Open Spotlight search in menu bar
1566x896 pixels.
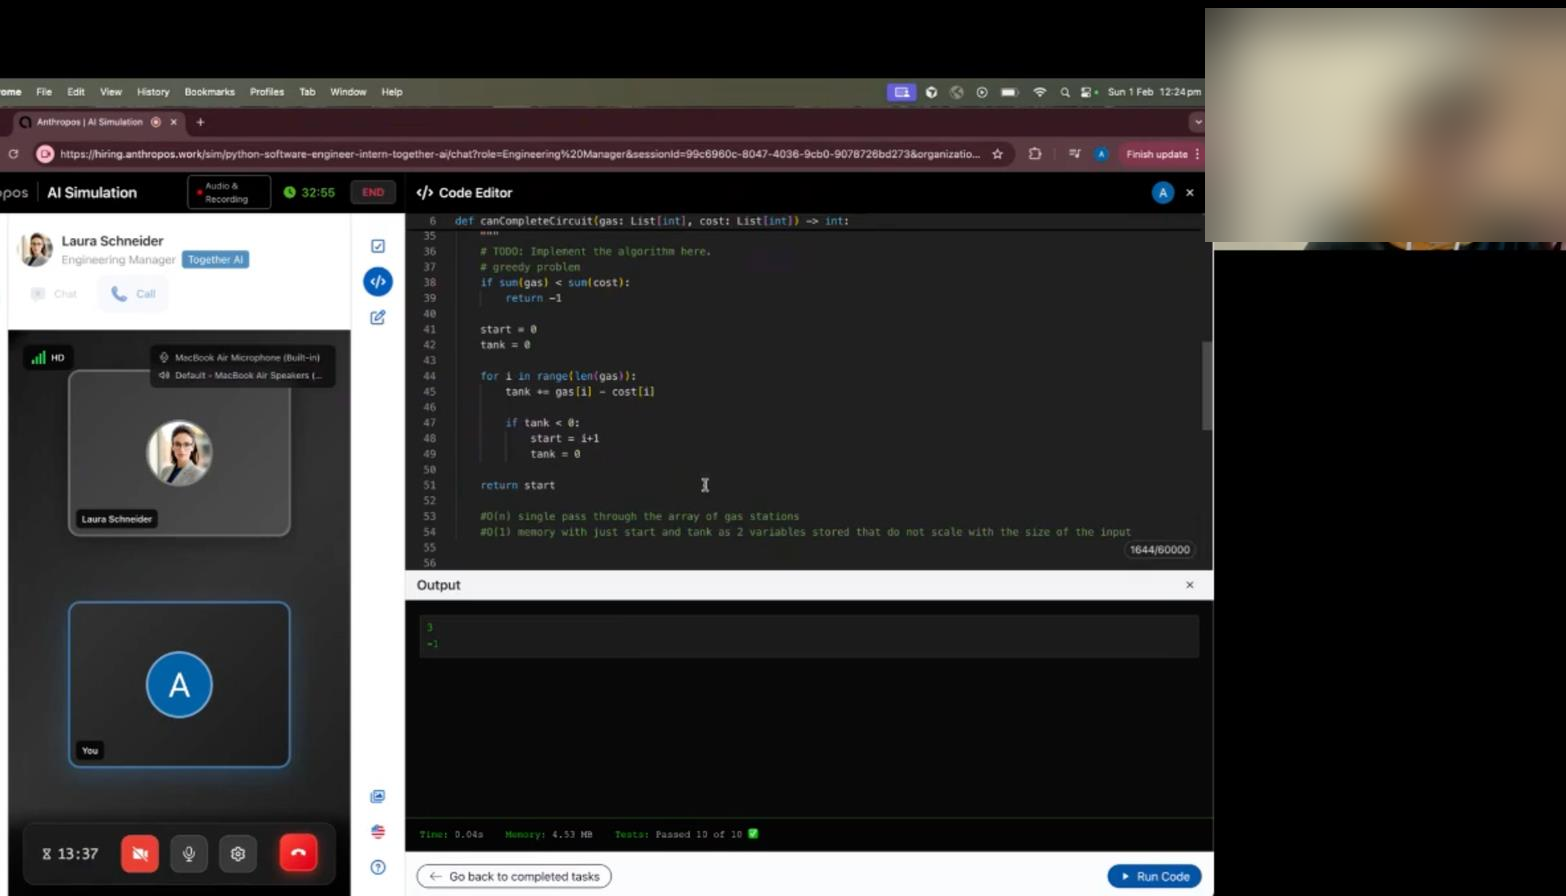(x=1065, y=92)
